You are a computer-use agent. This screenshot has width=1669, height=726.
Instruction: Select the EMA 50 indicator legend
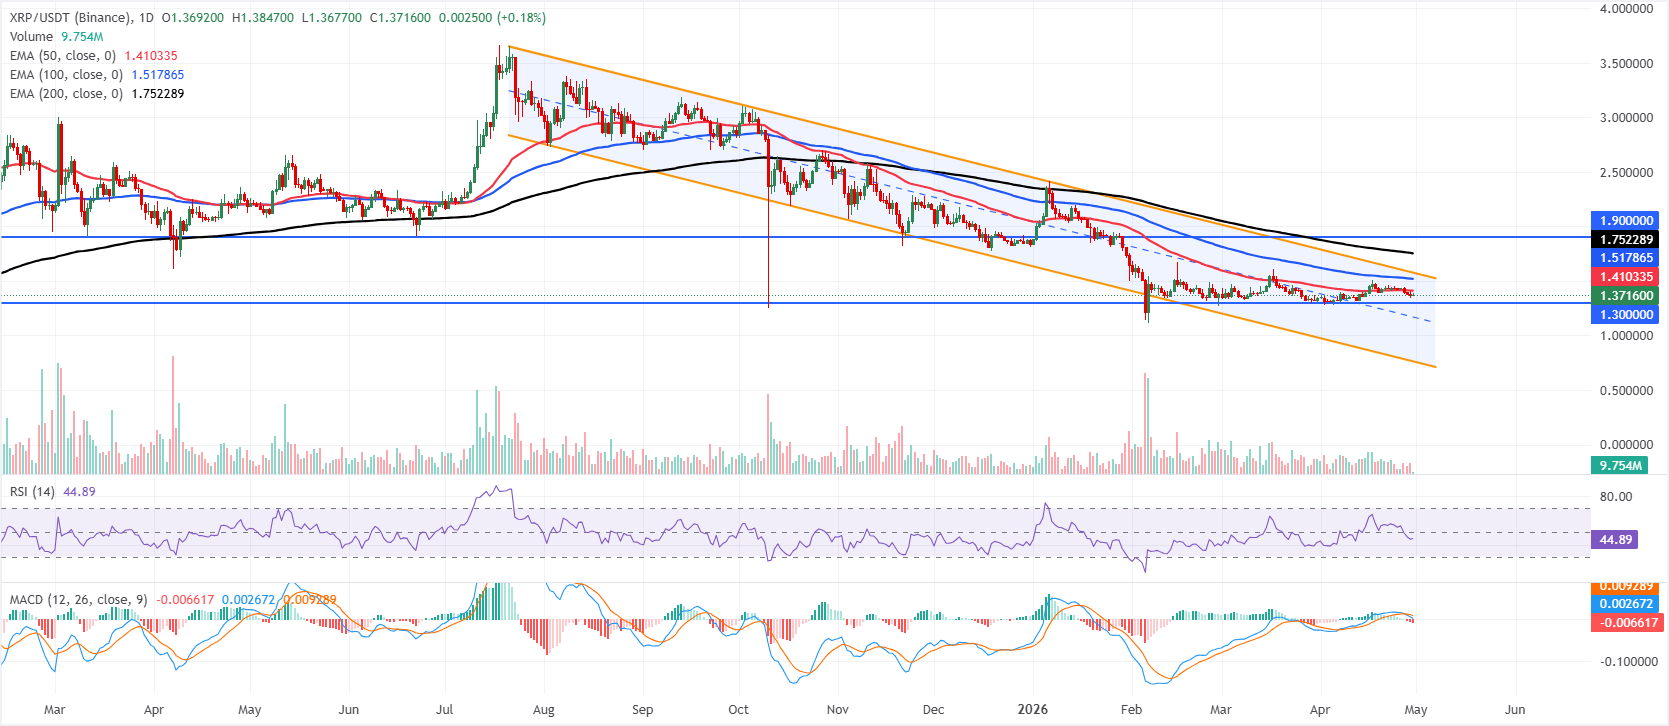(x=62, y=56)
